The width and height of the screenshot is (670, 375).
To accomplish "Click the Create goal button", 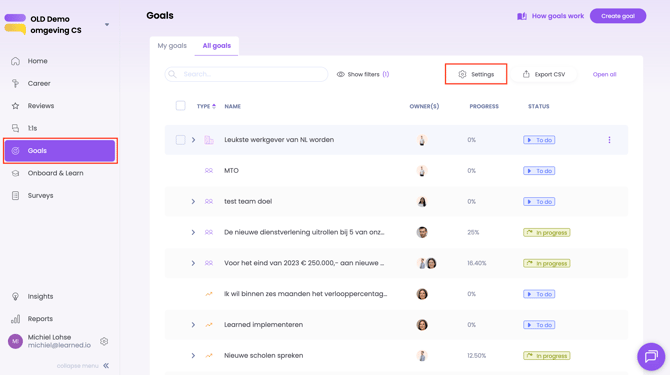I will [618, 16].
